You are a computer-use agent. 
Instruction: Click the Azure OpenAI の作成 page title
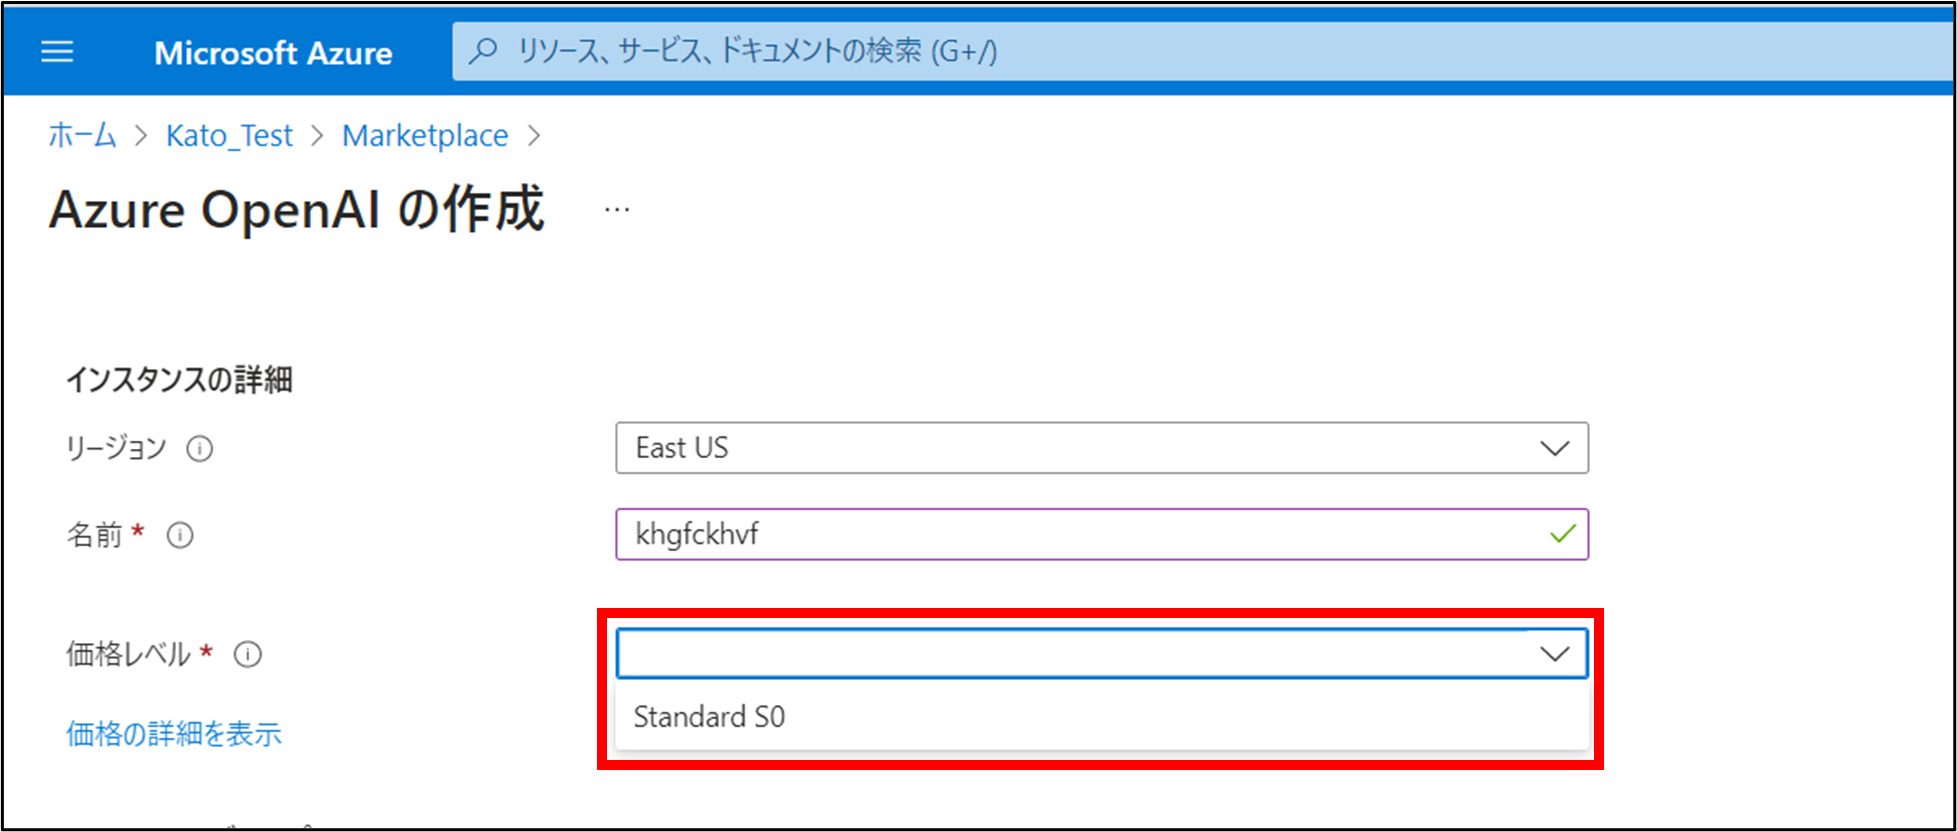[x=296, y=210]
